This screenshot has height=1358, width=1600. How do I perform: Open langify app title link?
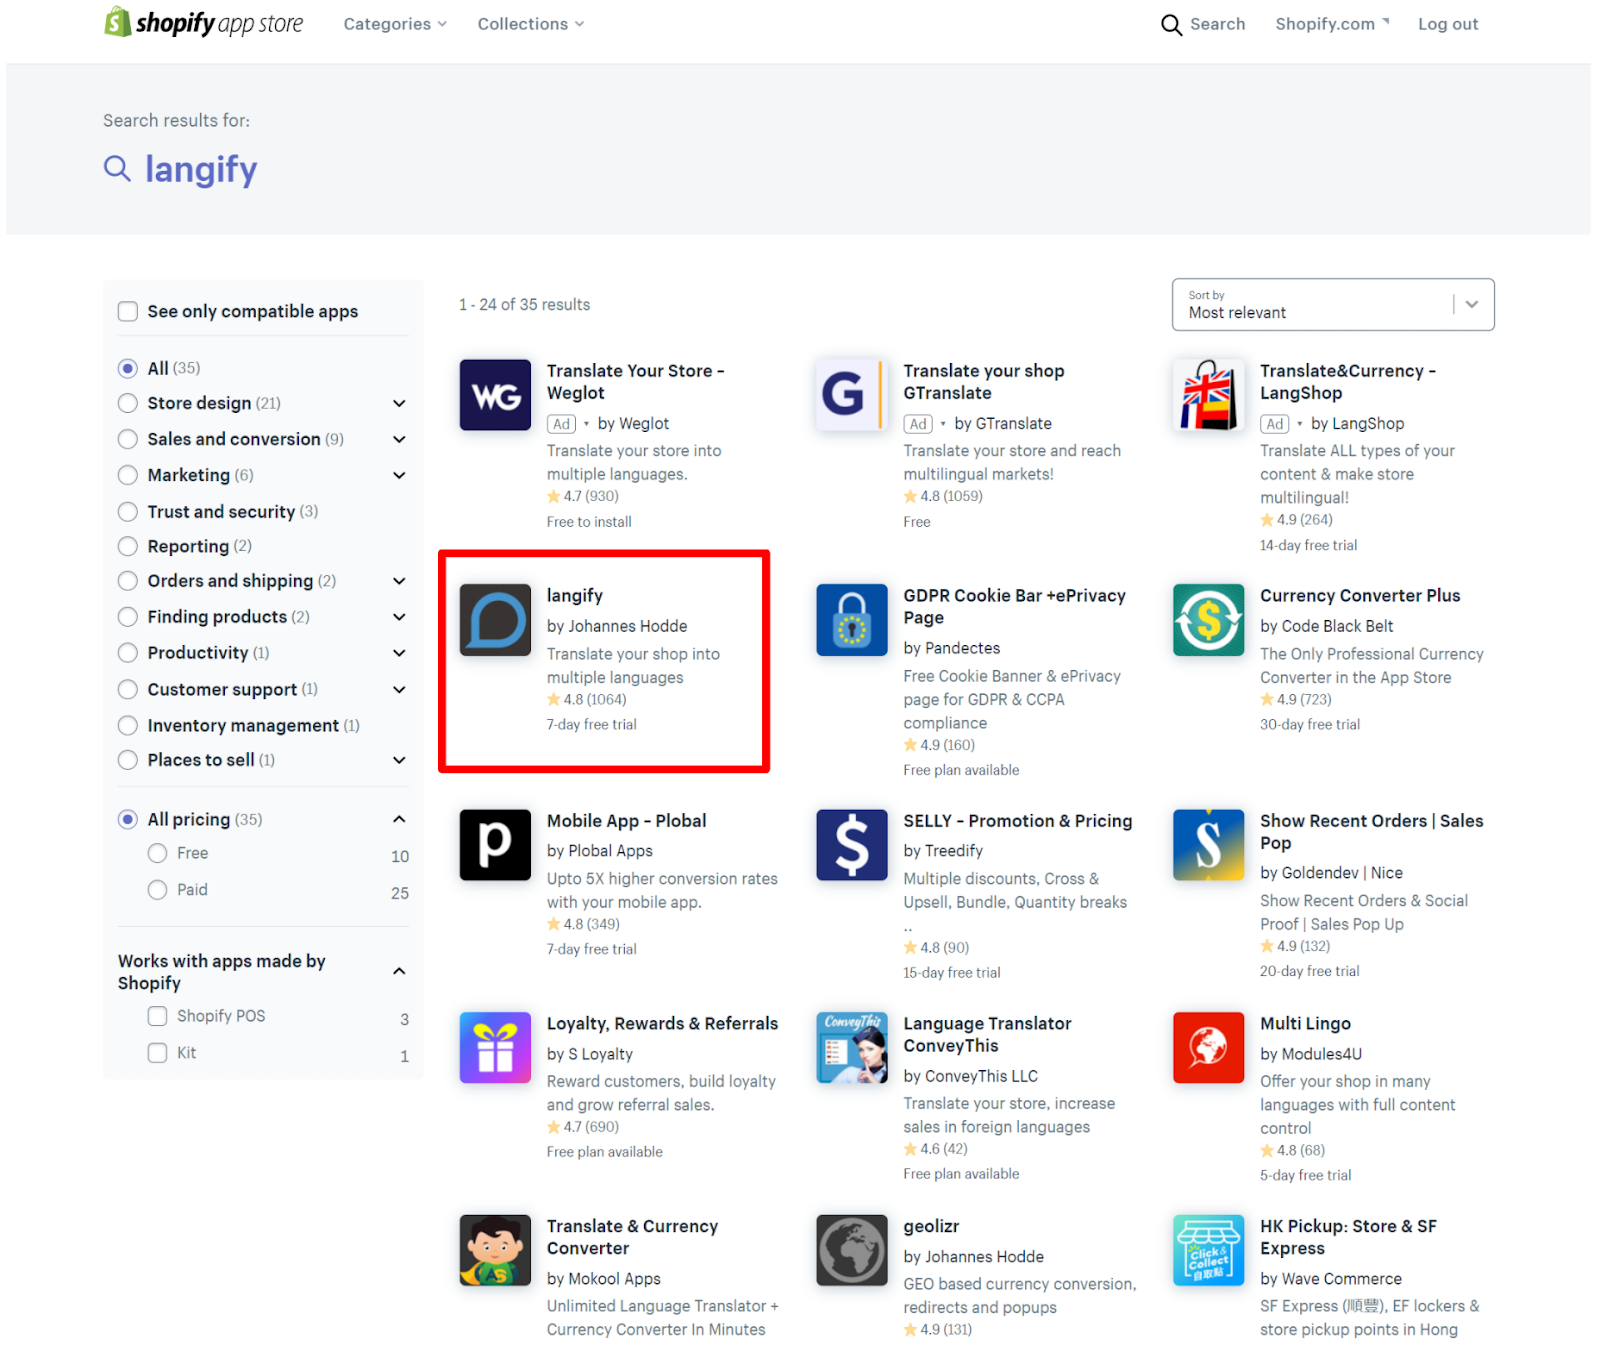click(575, 596)
